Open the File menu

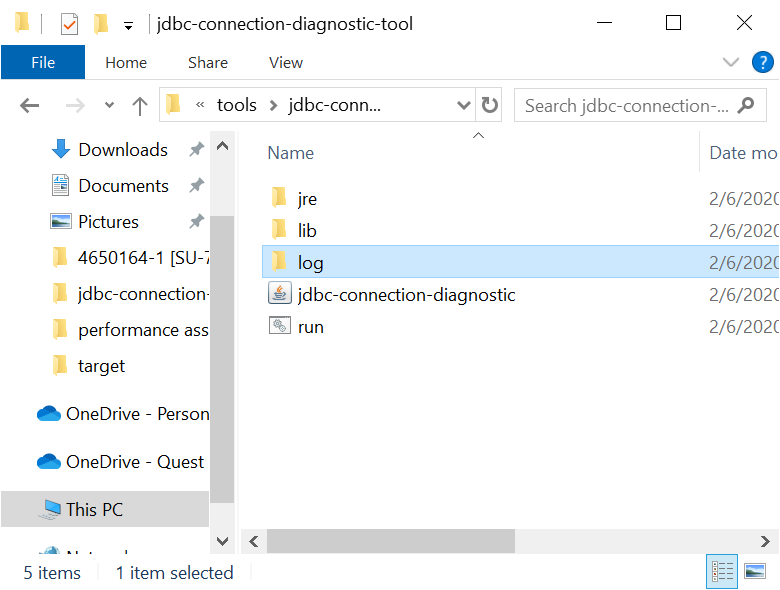pyautogui.click(x=43, y=62)
